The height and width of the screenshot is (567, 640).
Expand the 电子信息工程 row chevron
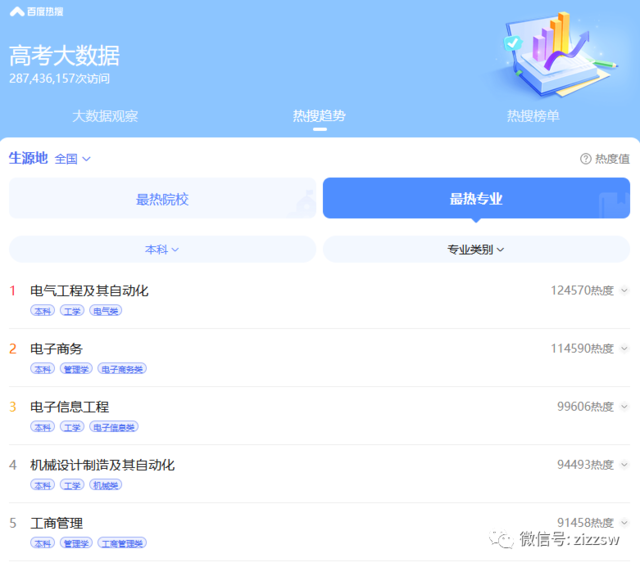(624, 407)
